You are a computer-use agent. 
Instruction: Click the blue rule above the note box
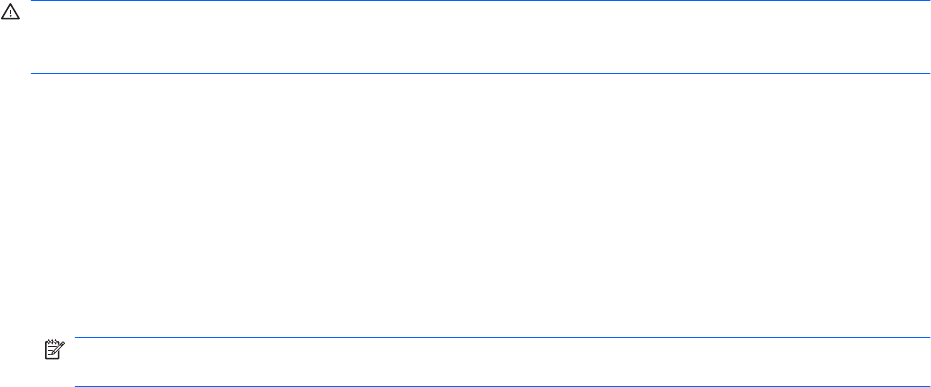point(502,338)
